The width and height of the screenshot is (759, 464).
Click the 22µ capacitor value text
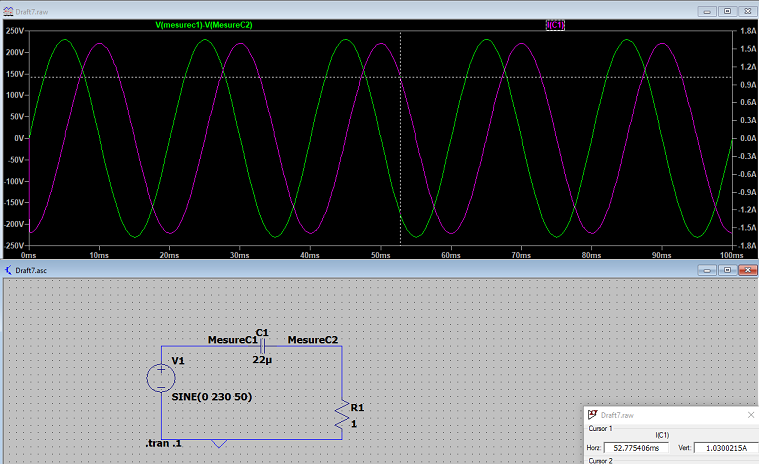(x=263, y=359)
